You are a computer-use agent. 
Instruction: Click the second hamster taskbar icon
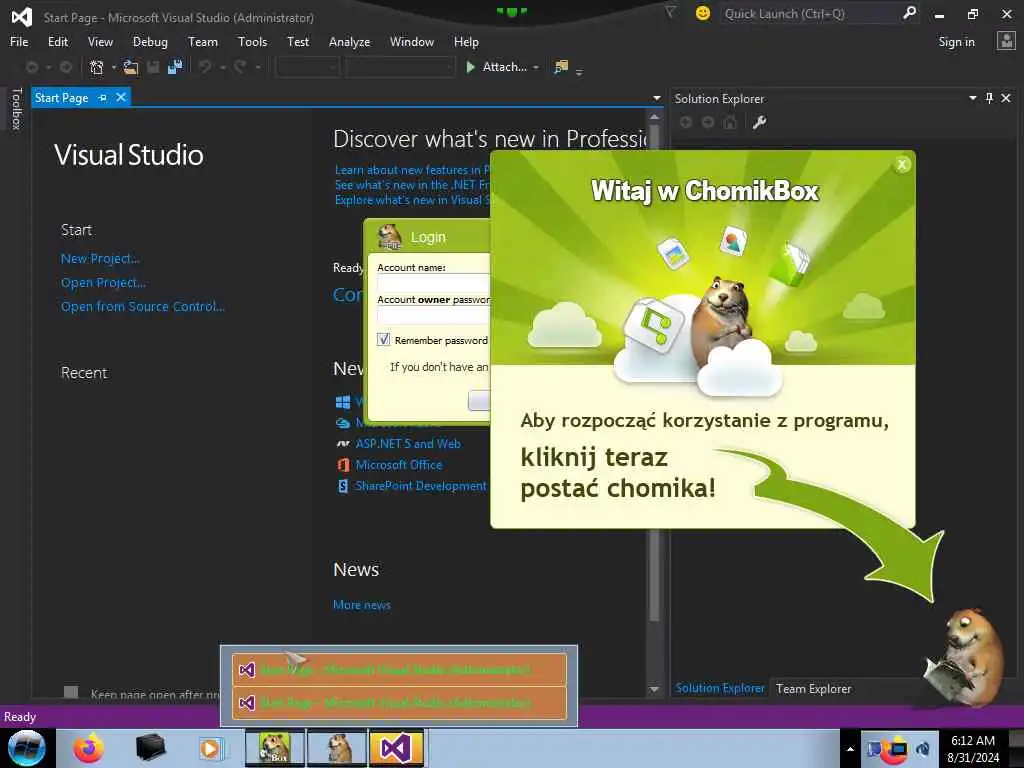coord(337,748)
